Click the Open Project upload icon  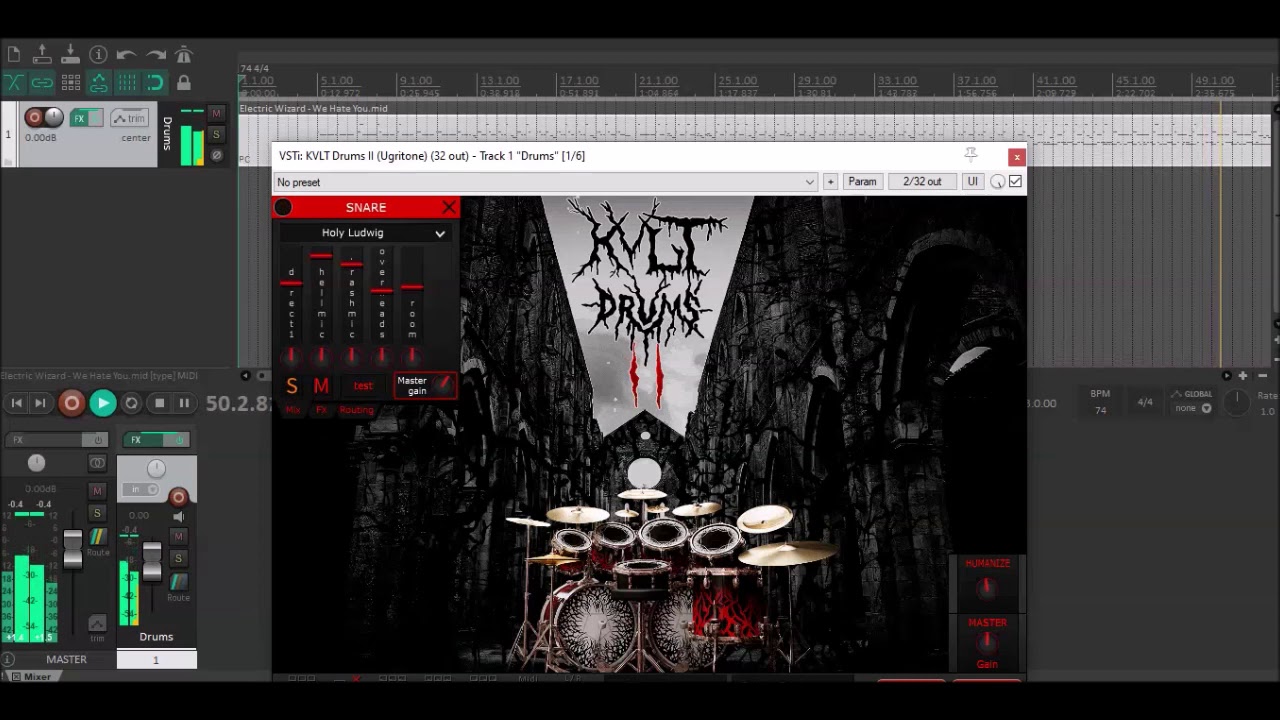pos(42,55)
